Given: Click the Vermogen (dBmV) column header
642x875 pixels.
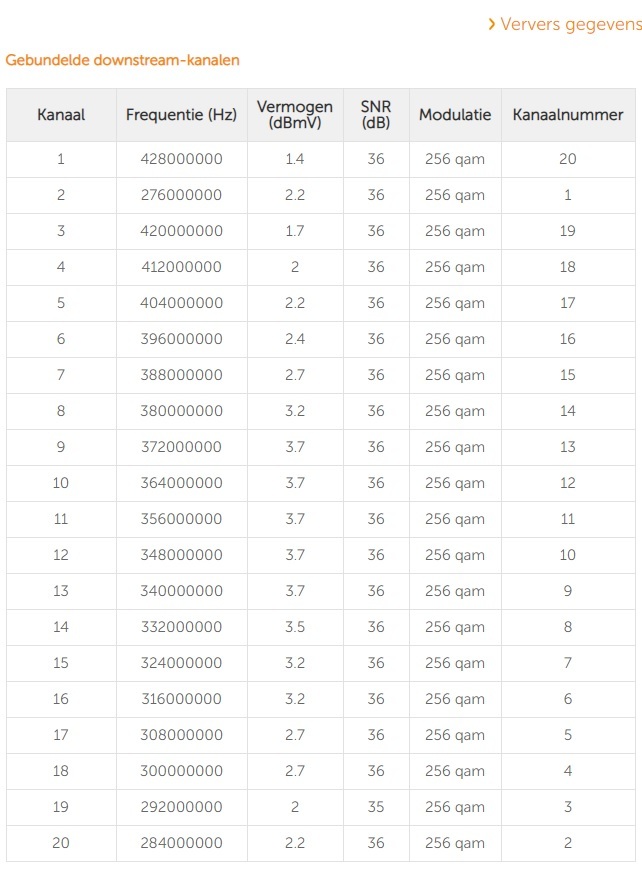Looking at the screenshot, I should (295, 115).
